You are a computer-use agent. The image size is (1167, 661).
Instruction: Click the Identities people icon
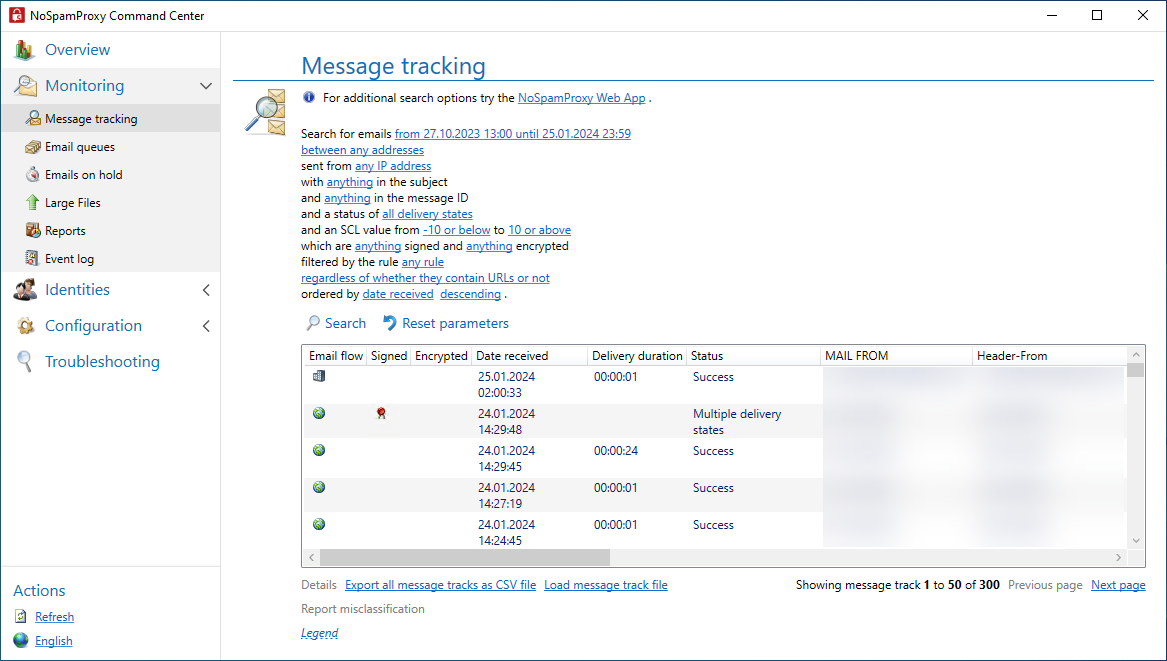pyautogui.click(x=25, y=290)
